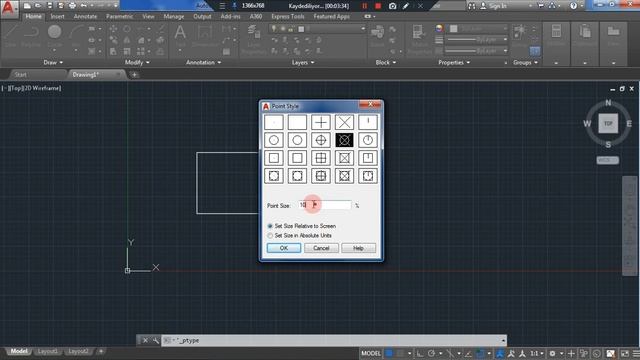Screen dimensions: 640x360
Task: Expand the Draw panel dropdown
Action: click(x=53, y=62)
